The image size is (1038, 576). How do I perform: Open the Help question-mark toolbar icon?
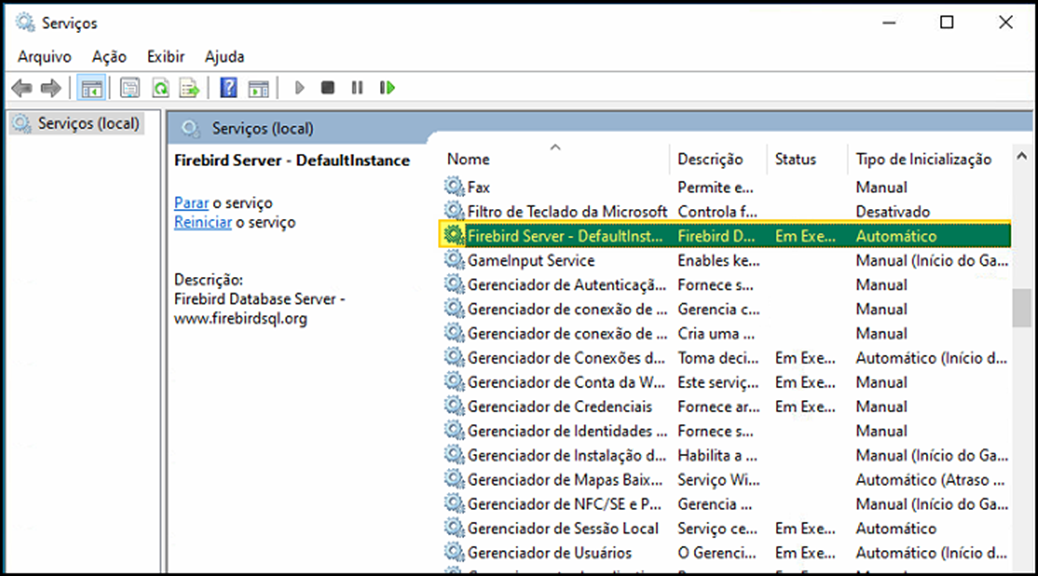[x=228, y=87]
